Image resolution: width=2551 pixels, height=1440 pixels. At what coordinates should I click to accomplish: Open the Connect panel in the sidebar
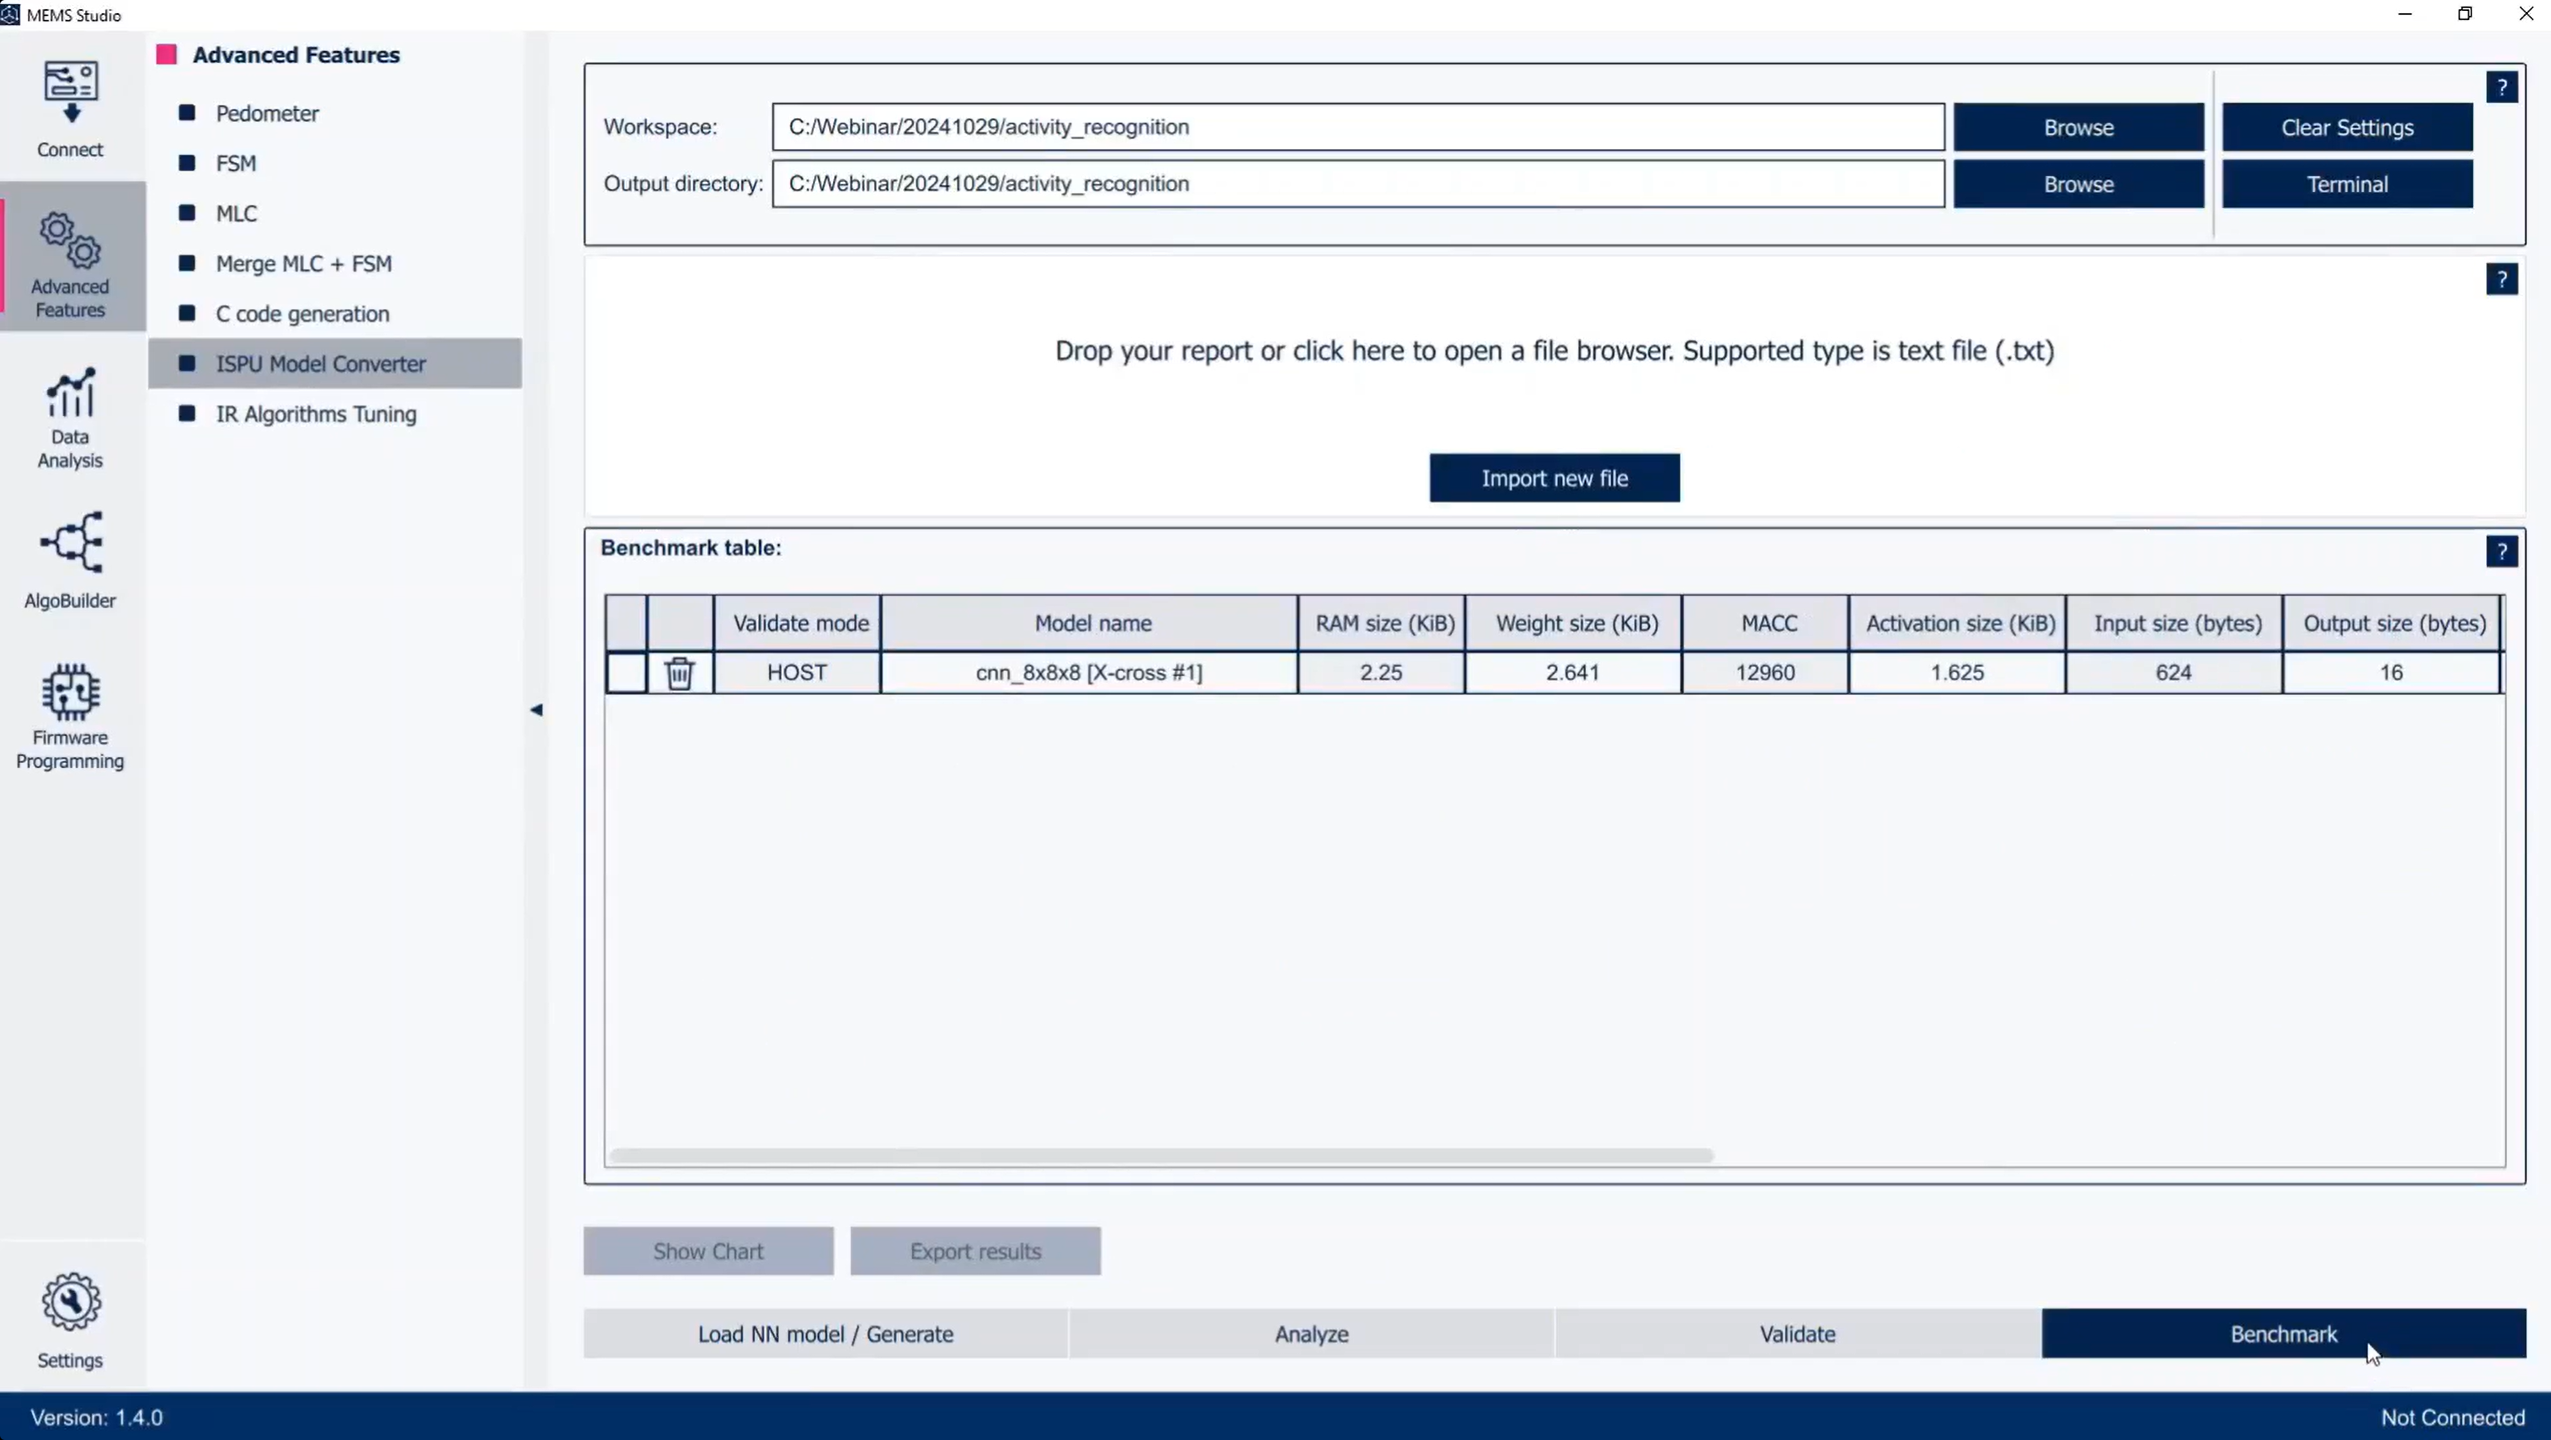pos(70,107)
